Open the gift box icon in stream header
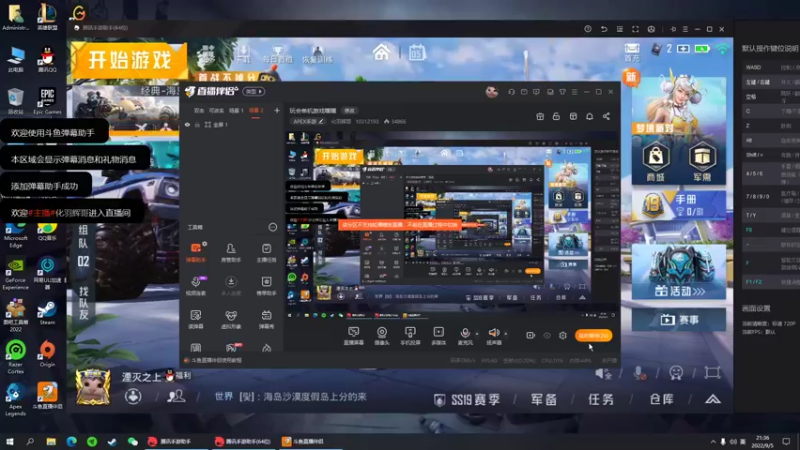800x450 pixels. [540, 116]
